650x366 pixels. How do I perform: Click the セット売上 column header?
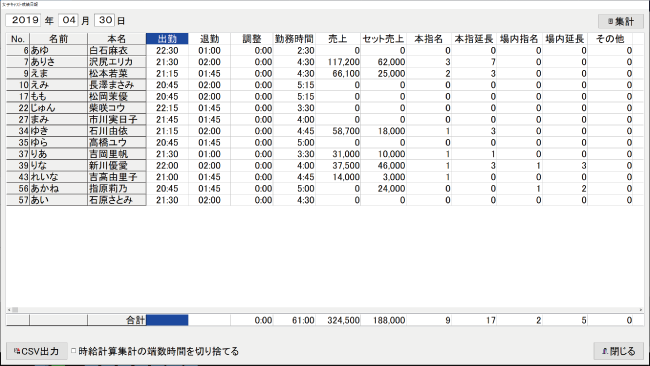(383, 39)
